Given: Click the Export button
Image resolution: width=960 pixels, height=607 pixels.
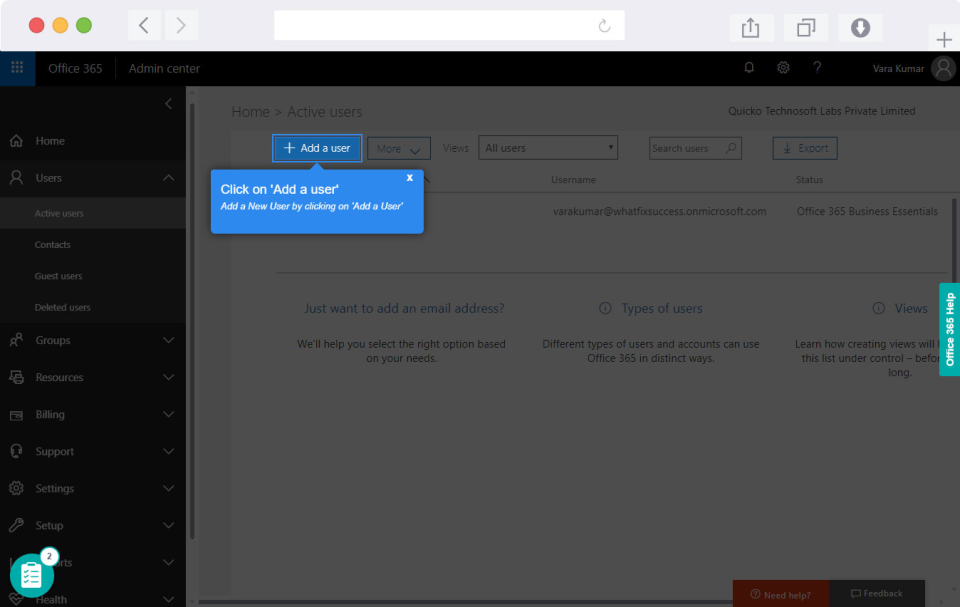Looking at the screenshot, I should coord(804,148).
